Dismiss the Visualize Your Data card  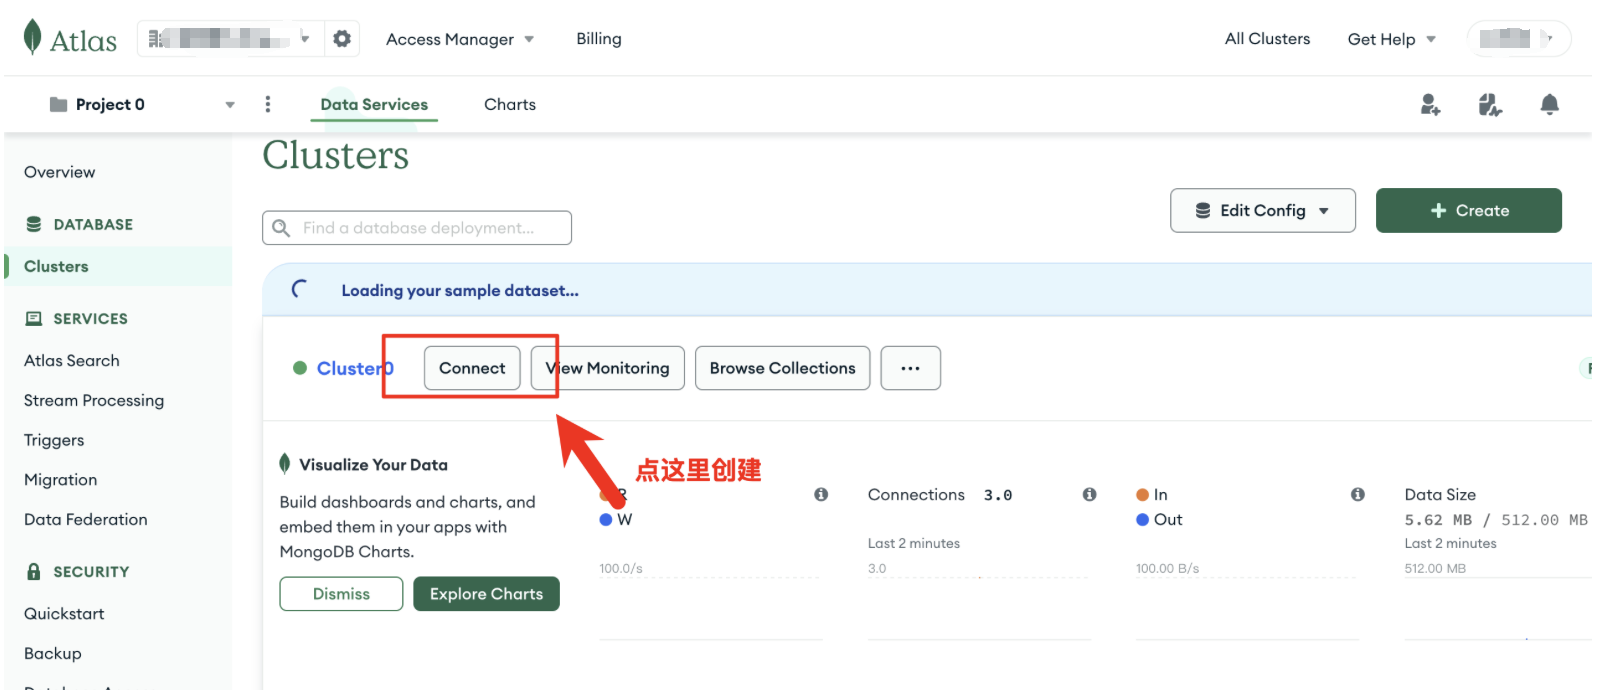(x=341, y=593)
